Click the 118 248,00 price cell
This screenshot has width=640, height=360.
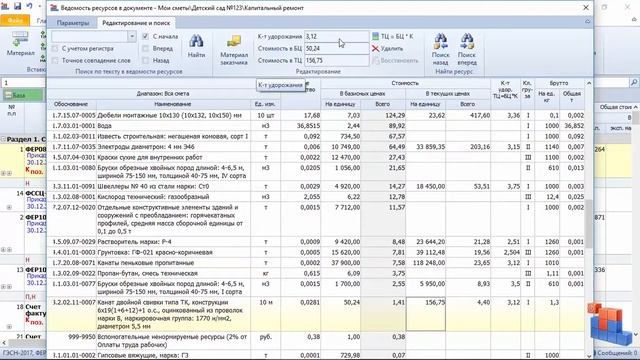[426, 263]
